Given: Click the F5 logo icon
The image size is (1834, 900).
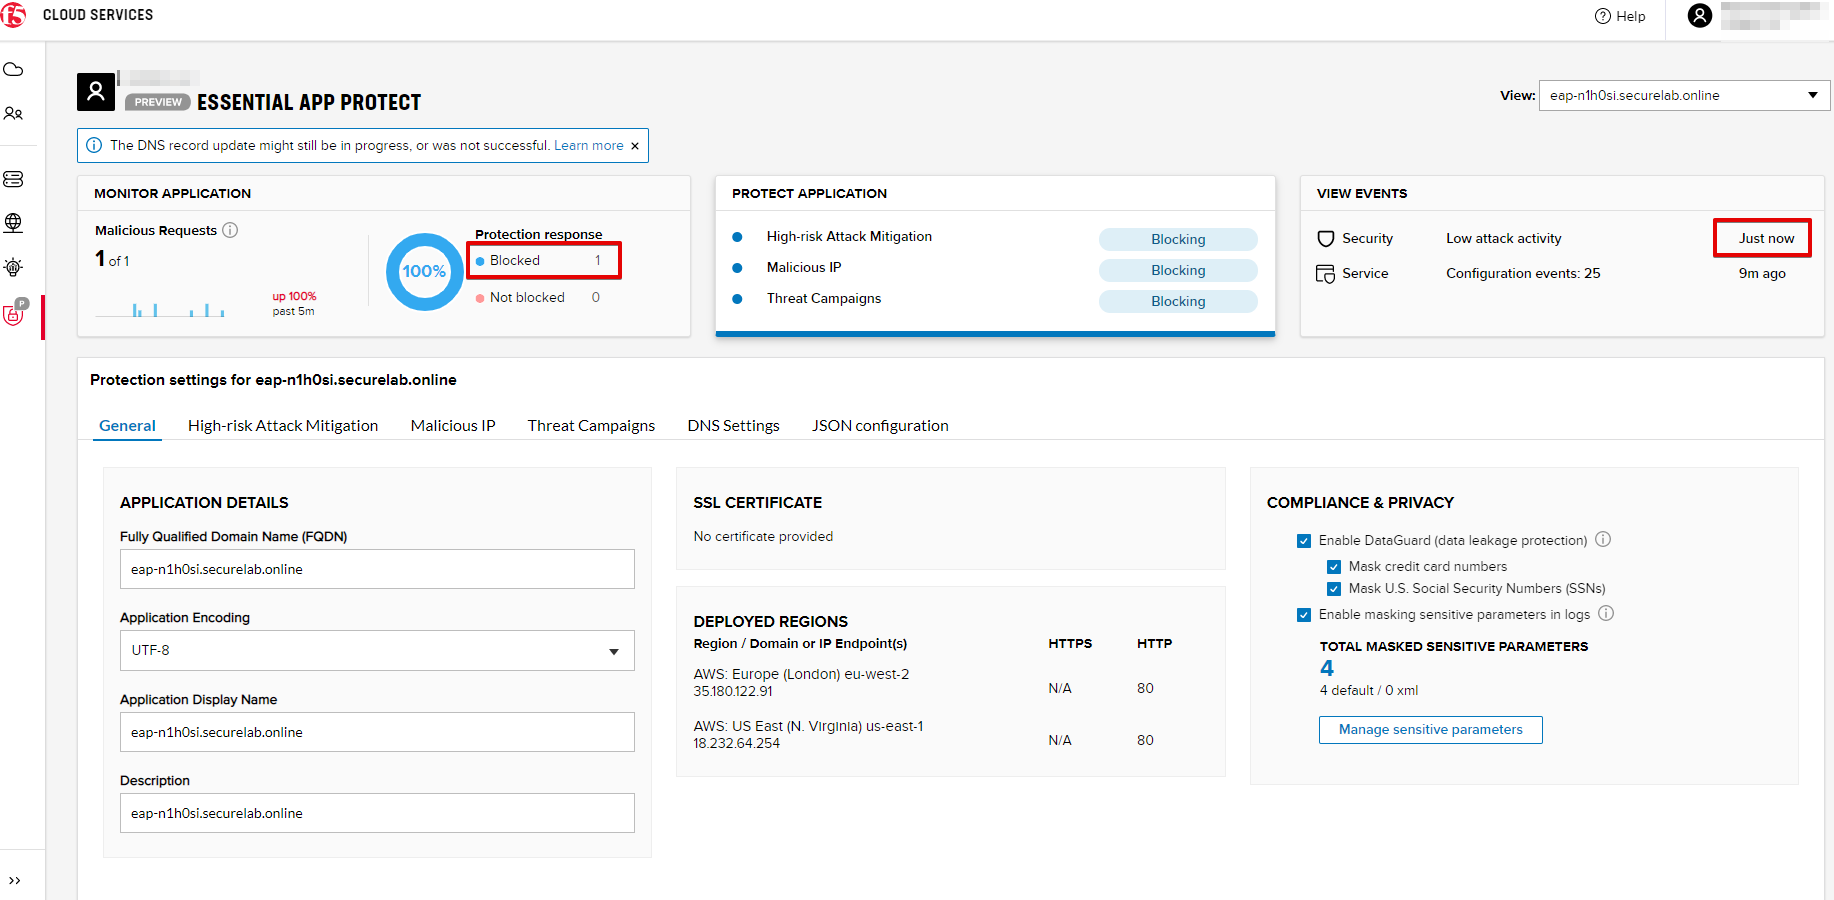Looking at the screenshot, I should 13,15.
